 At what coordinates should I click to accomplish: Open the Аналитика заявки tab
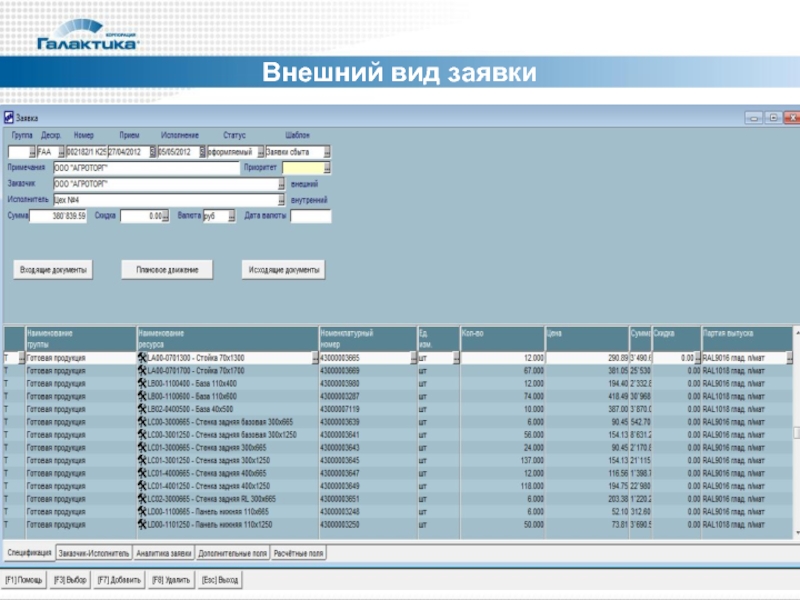tap(163, 553)
